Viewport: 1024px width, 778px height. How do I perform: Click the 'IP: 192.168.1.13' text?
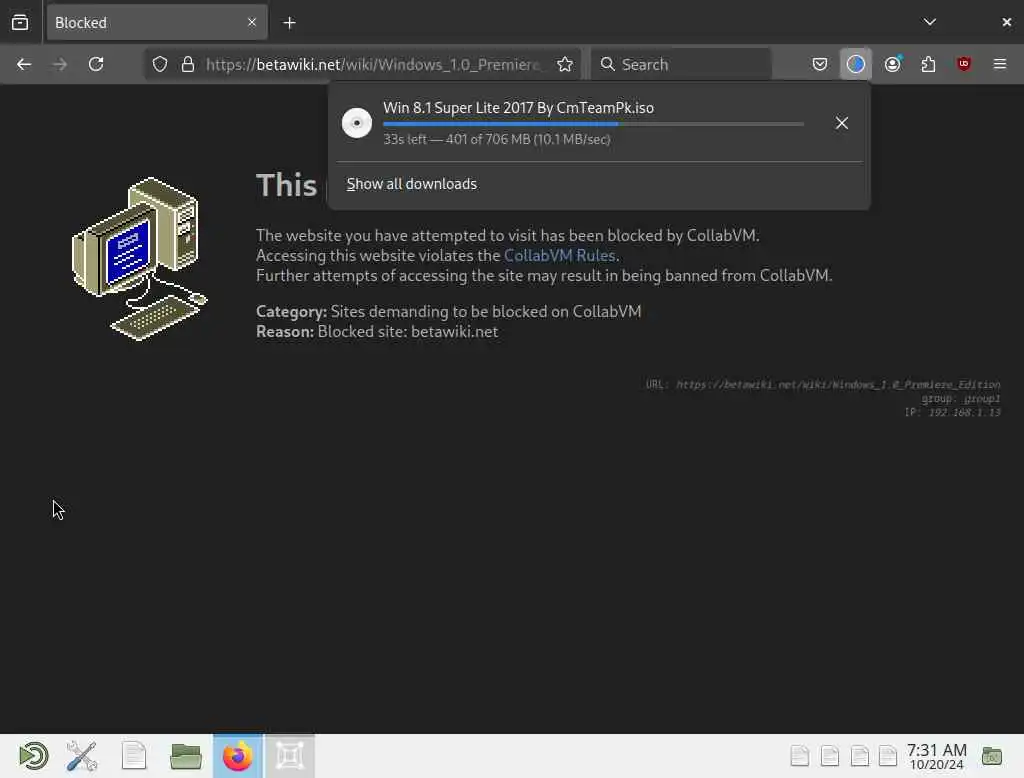(x=952, y=412)
